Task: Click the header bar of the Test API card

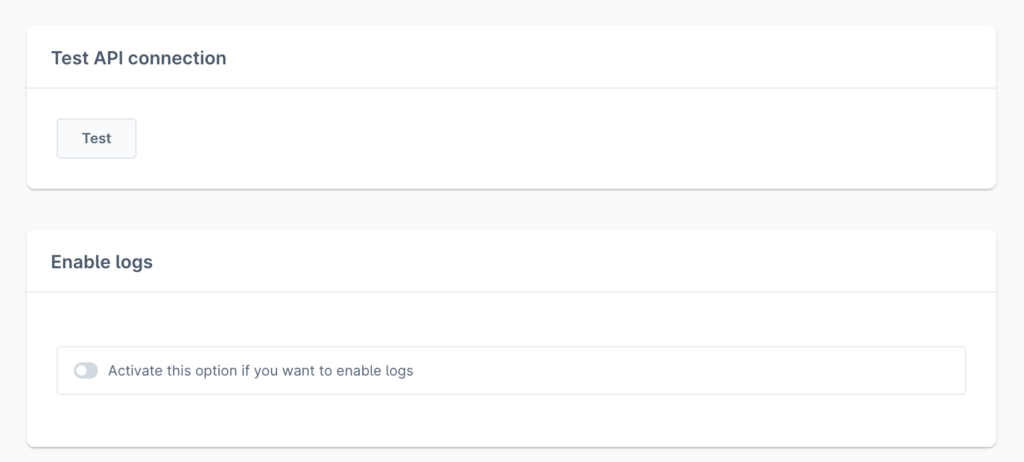Action: (600, 58)
